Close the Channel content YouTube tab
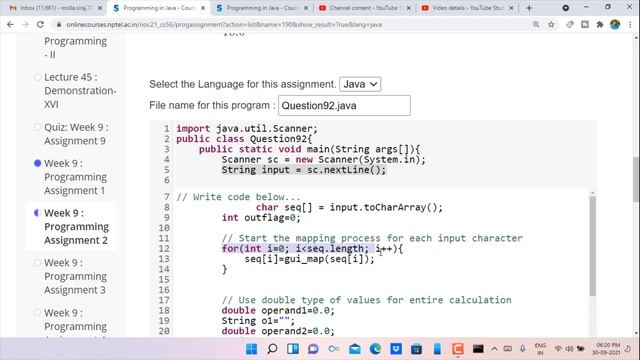Image resolution: width=640 pixels, height=360 pixels. (409, 8)
